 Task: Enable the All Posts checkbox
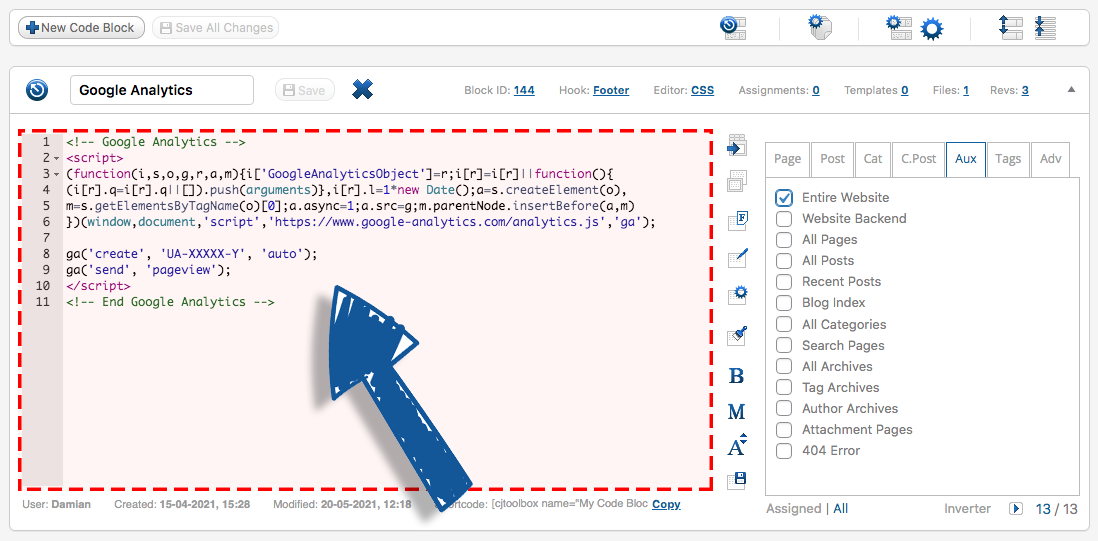point(784,261)
